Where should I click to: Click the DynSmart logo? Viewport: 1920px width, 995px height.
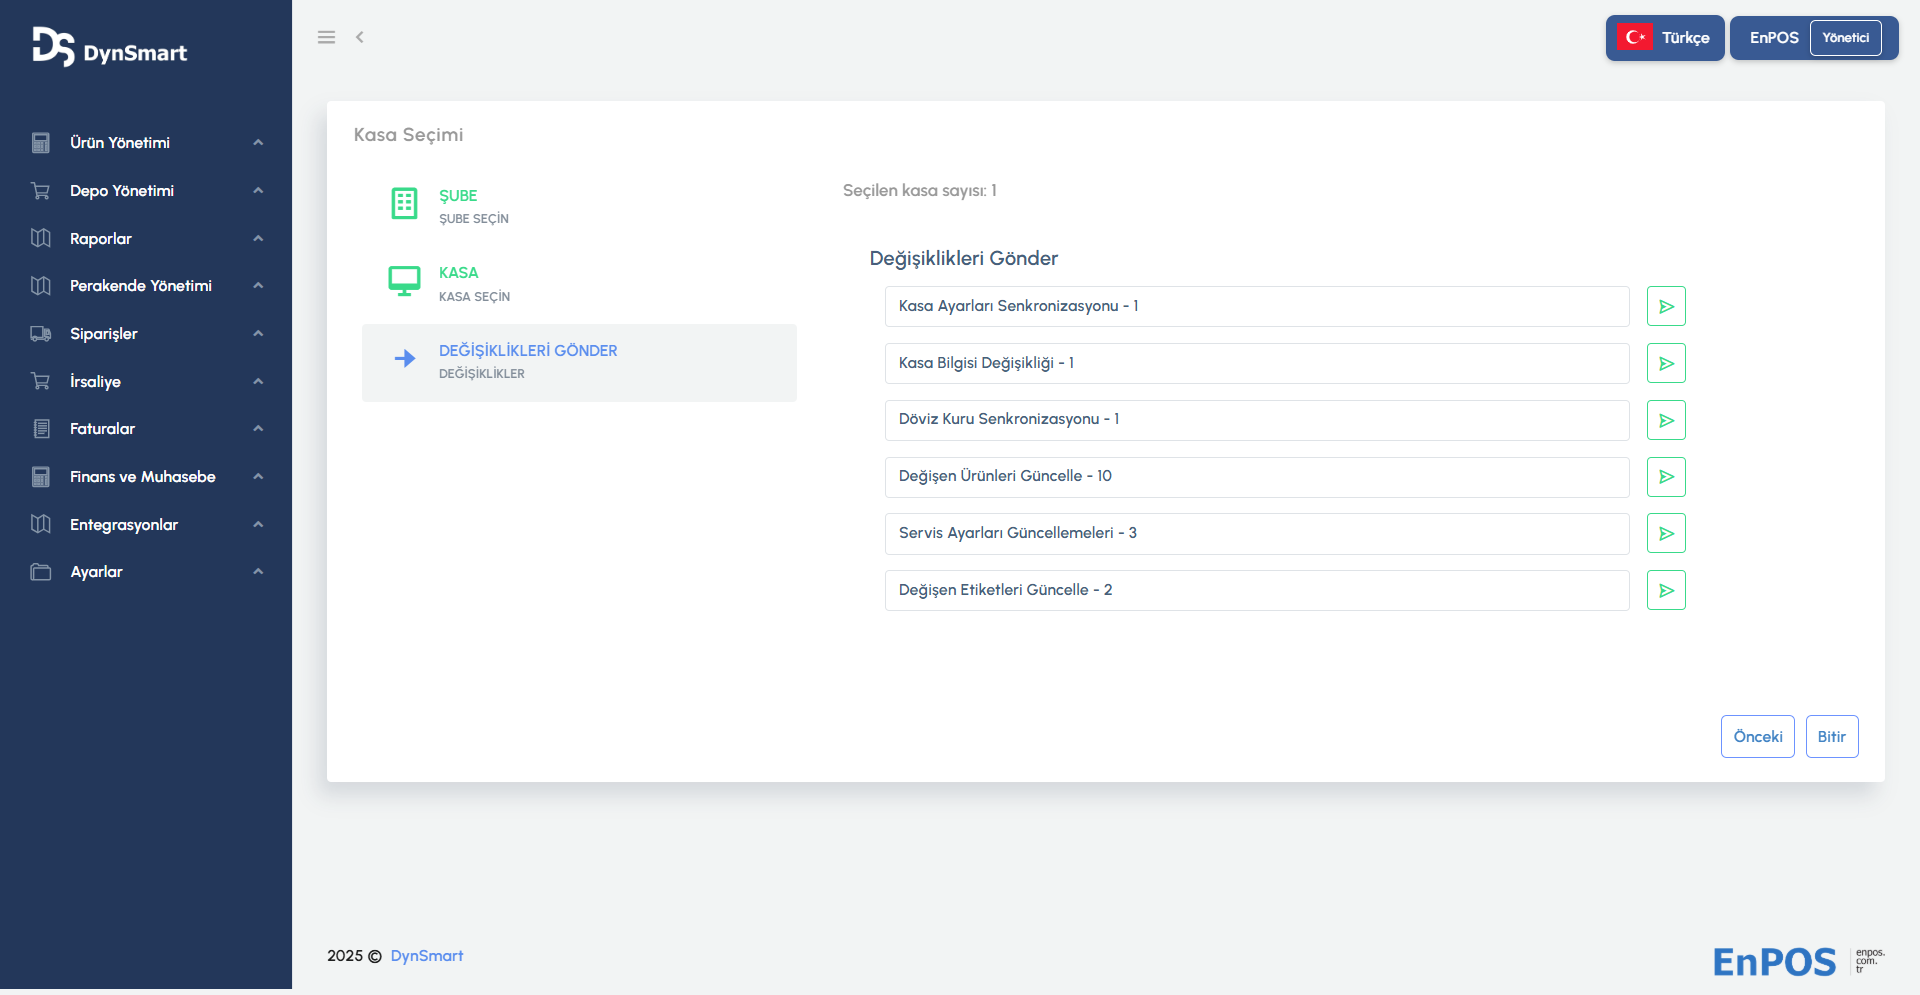[x=110, y=48]
